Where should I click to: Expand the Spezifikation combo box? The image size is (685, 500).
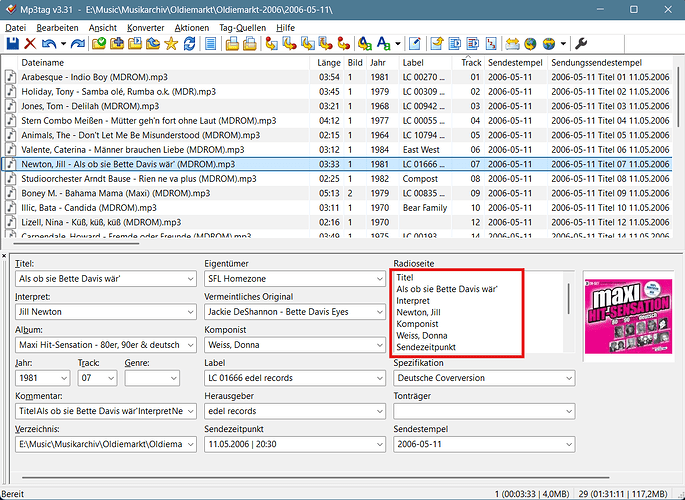(569, 378)
